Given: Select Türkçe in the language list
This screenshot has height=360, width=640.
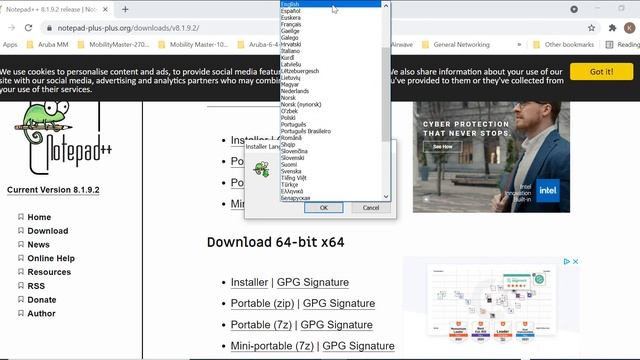Looking at the screenshot, I should pos(331,184).
